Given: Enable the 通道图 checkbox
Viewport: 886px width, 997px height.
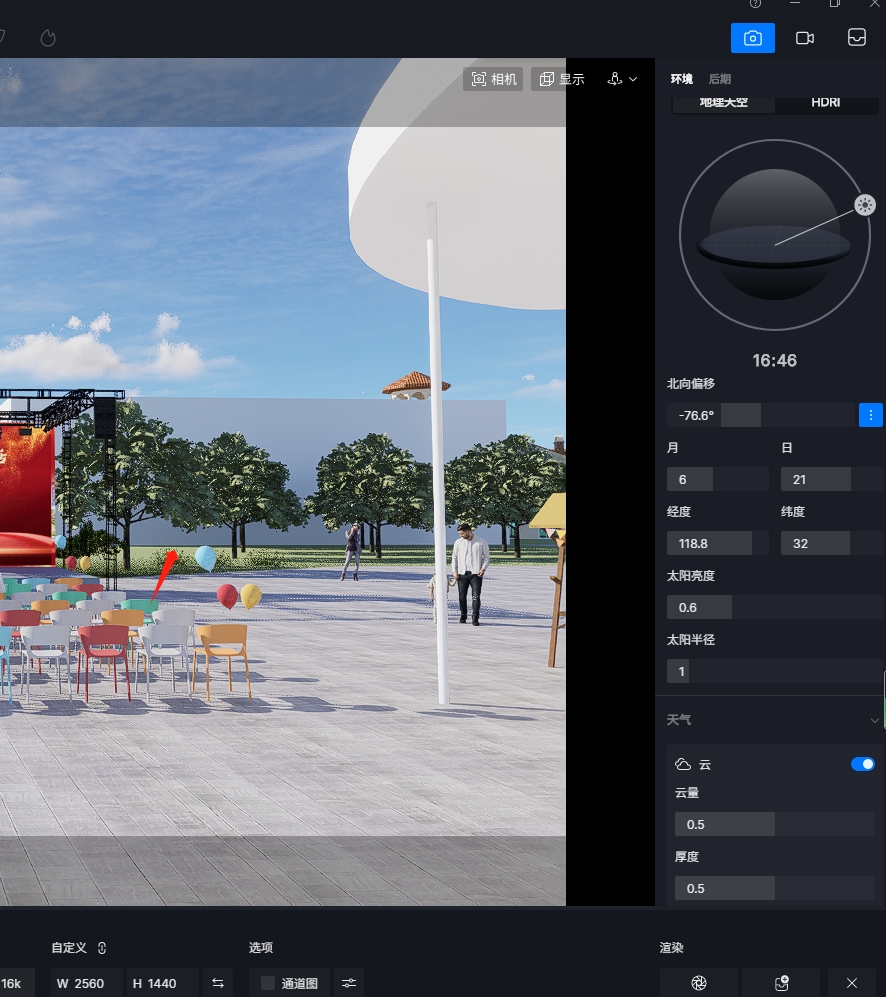Looking at the screenshot, I should click(x=268, y=983).
